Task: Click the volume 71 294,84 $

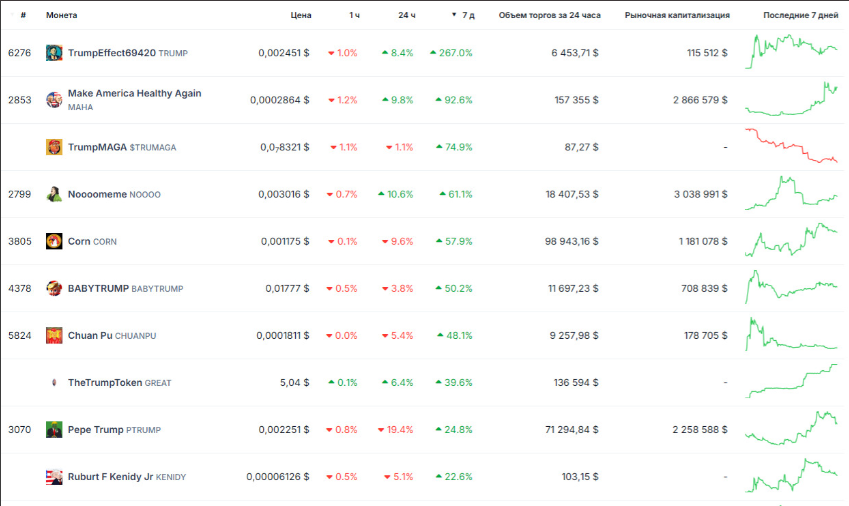Action: click(572, 430)
